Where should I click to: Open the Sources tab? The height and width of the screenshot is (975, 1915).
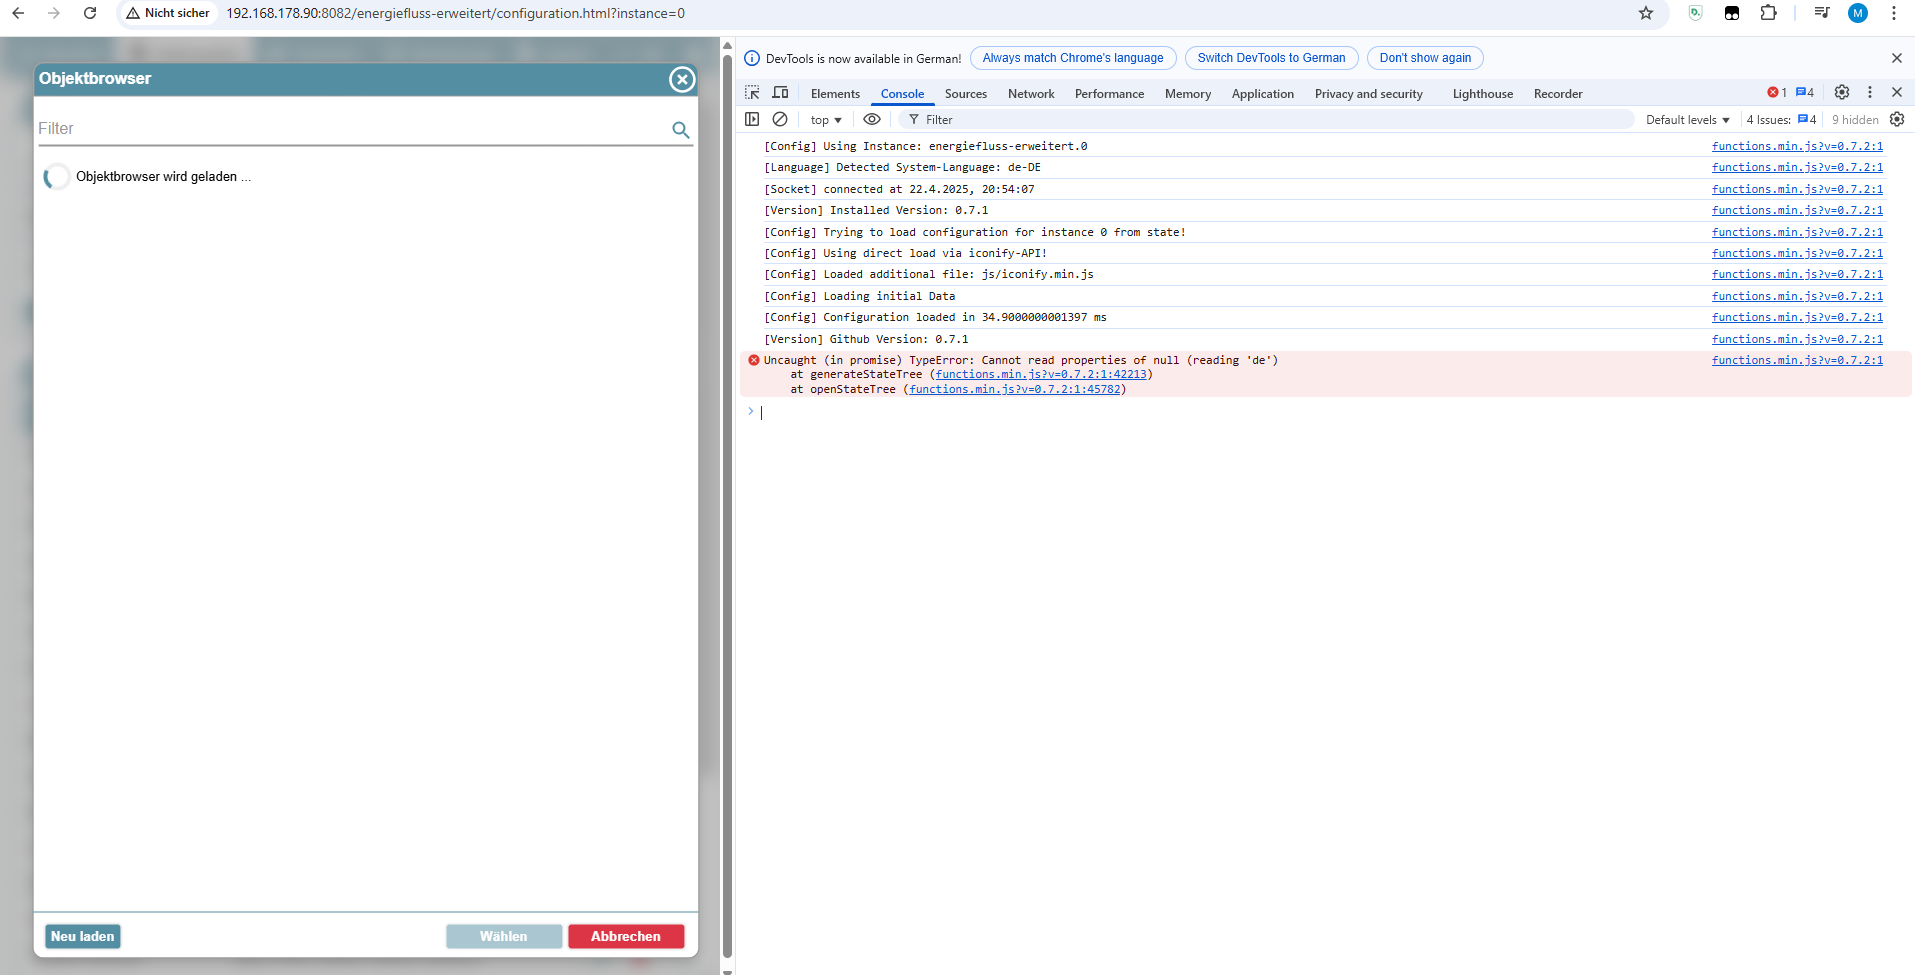[x=966, y=94]
